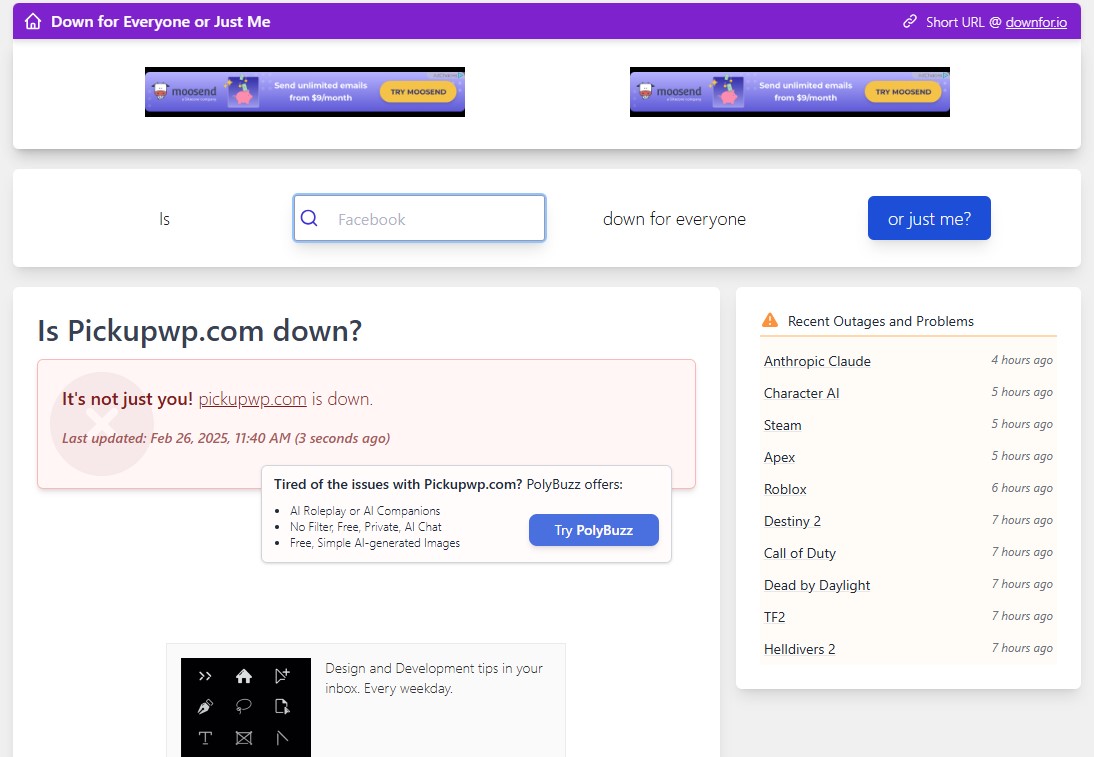
Task: Open Dead by Daylight outage entry
Action: tap(817, 585)
